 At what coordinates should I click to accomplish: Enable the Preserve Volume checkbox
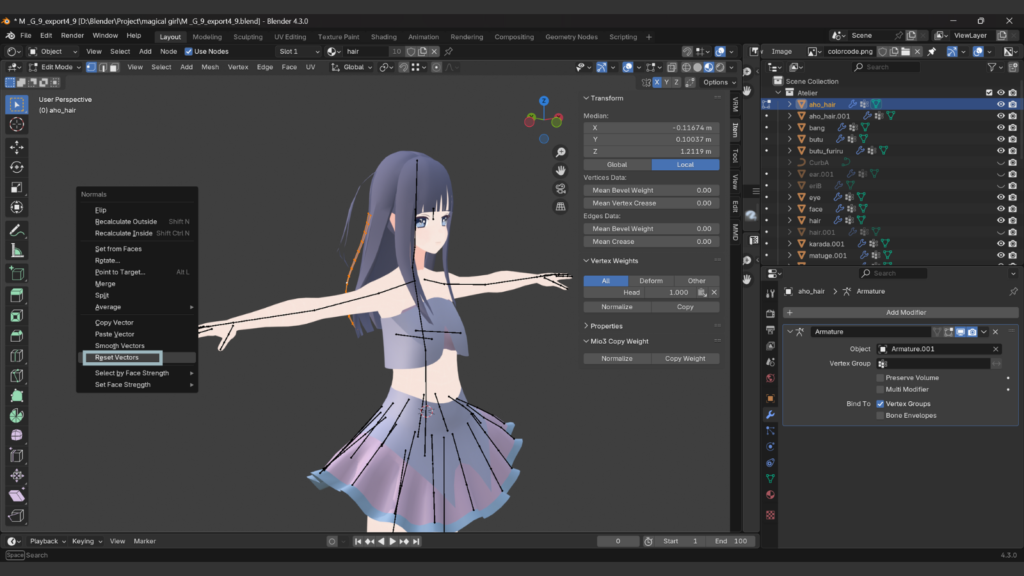click(x=880, y=378)
